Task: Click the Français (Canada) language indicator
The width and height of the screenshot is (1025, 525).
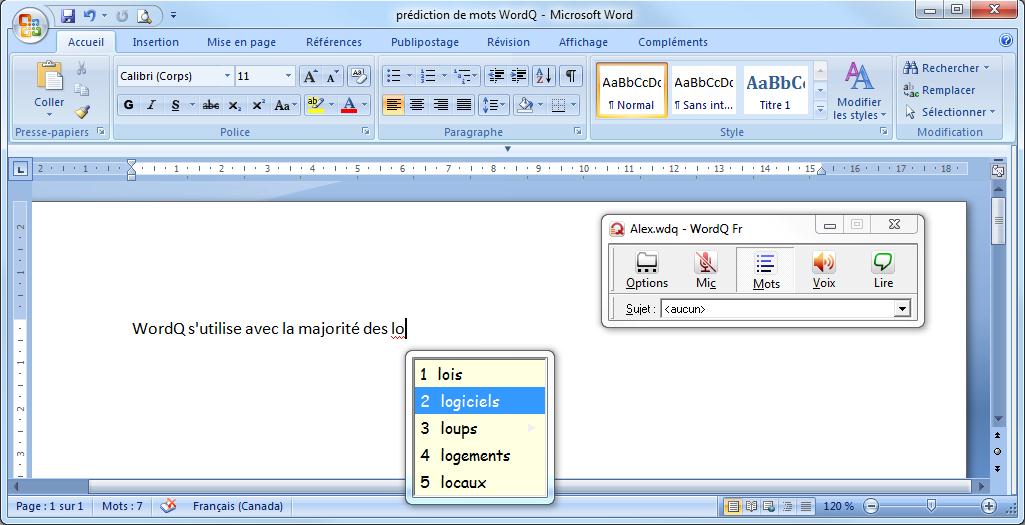Action: (238, 506)
